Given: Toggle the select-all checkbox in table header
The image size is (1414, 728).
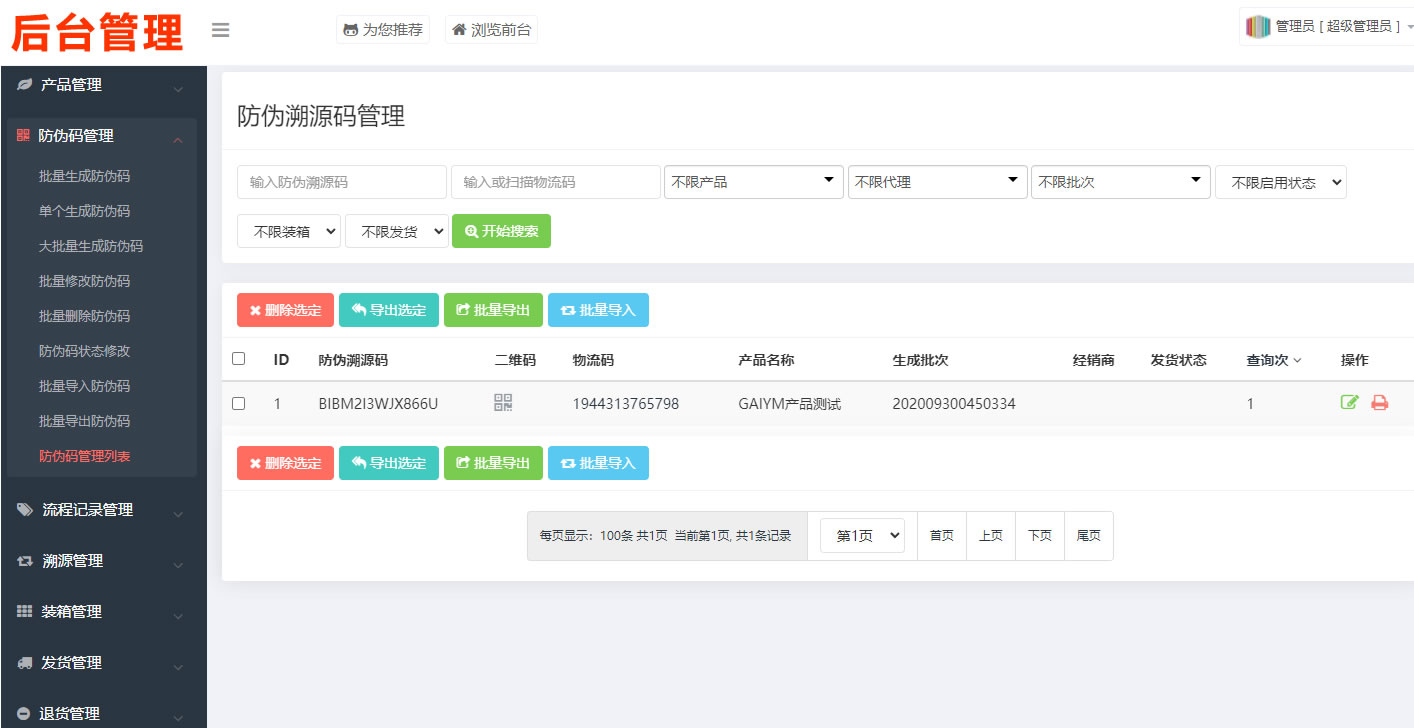Looking at the screenshot, I should tap(238, 359).
